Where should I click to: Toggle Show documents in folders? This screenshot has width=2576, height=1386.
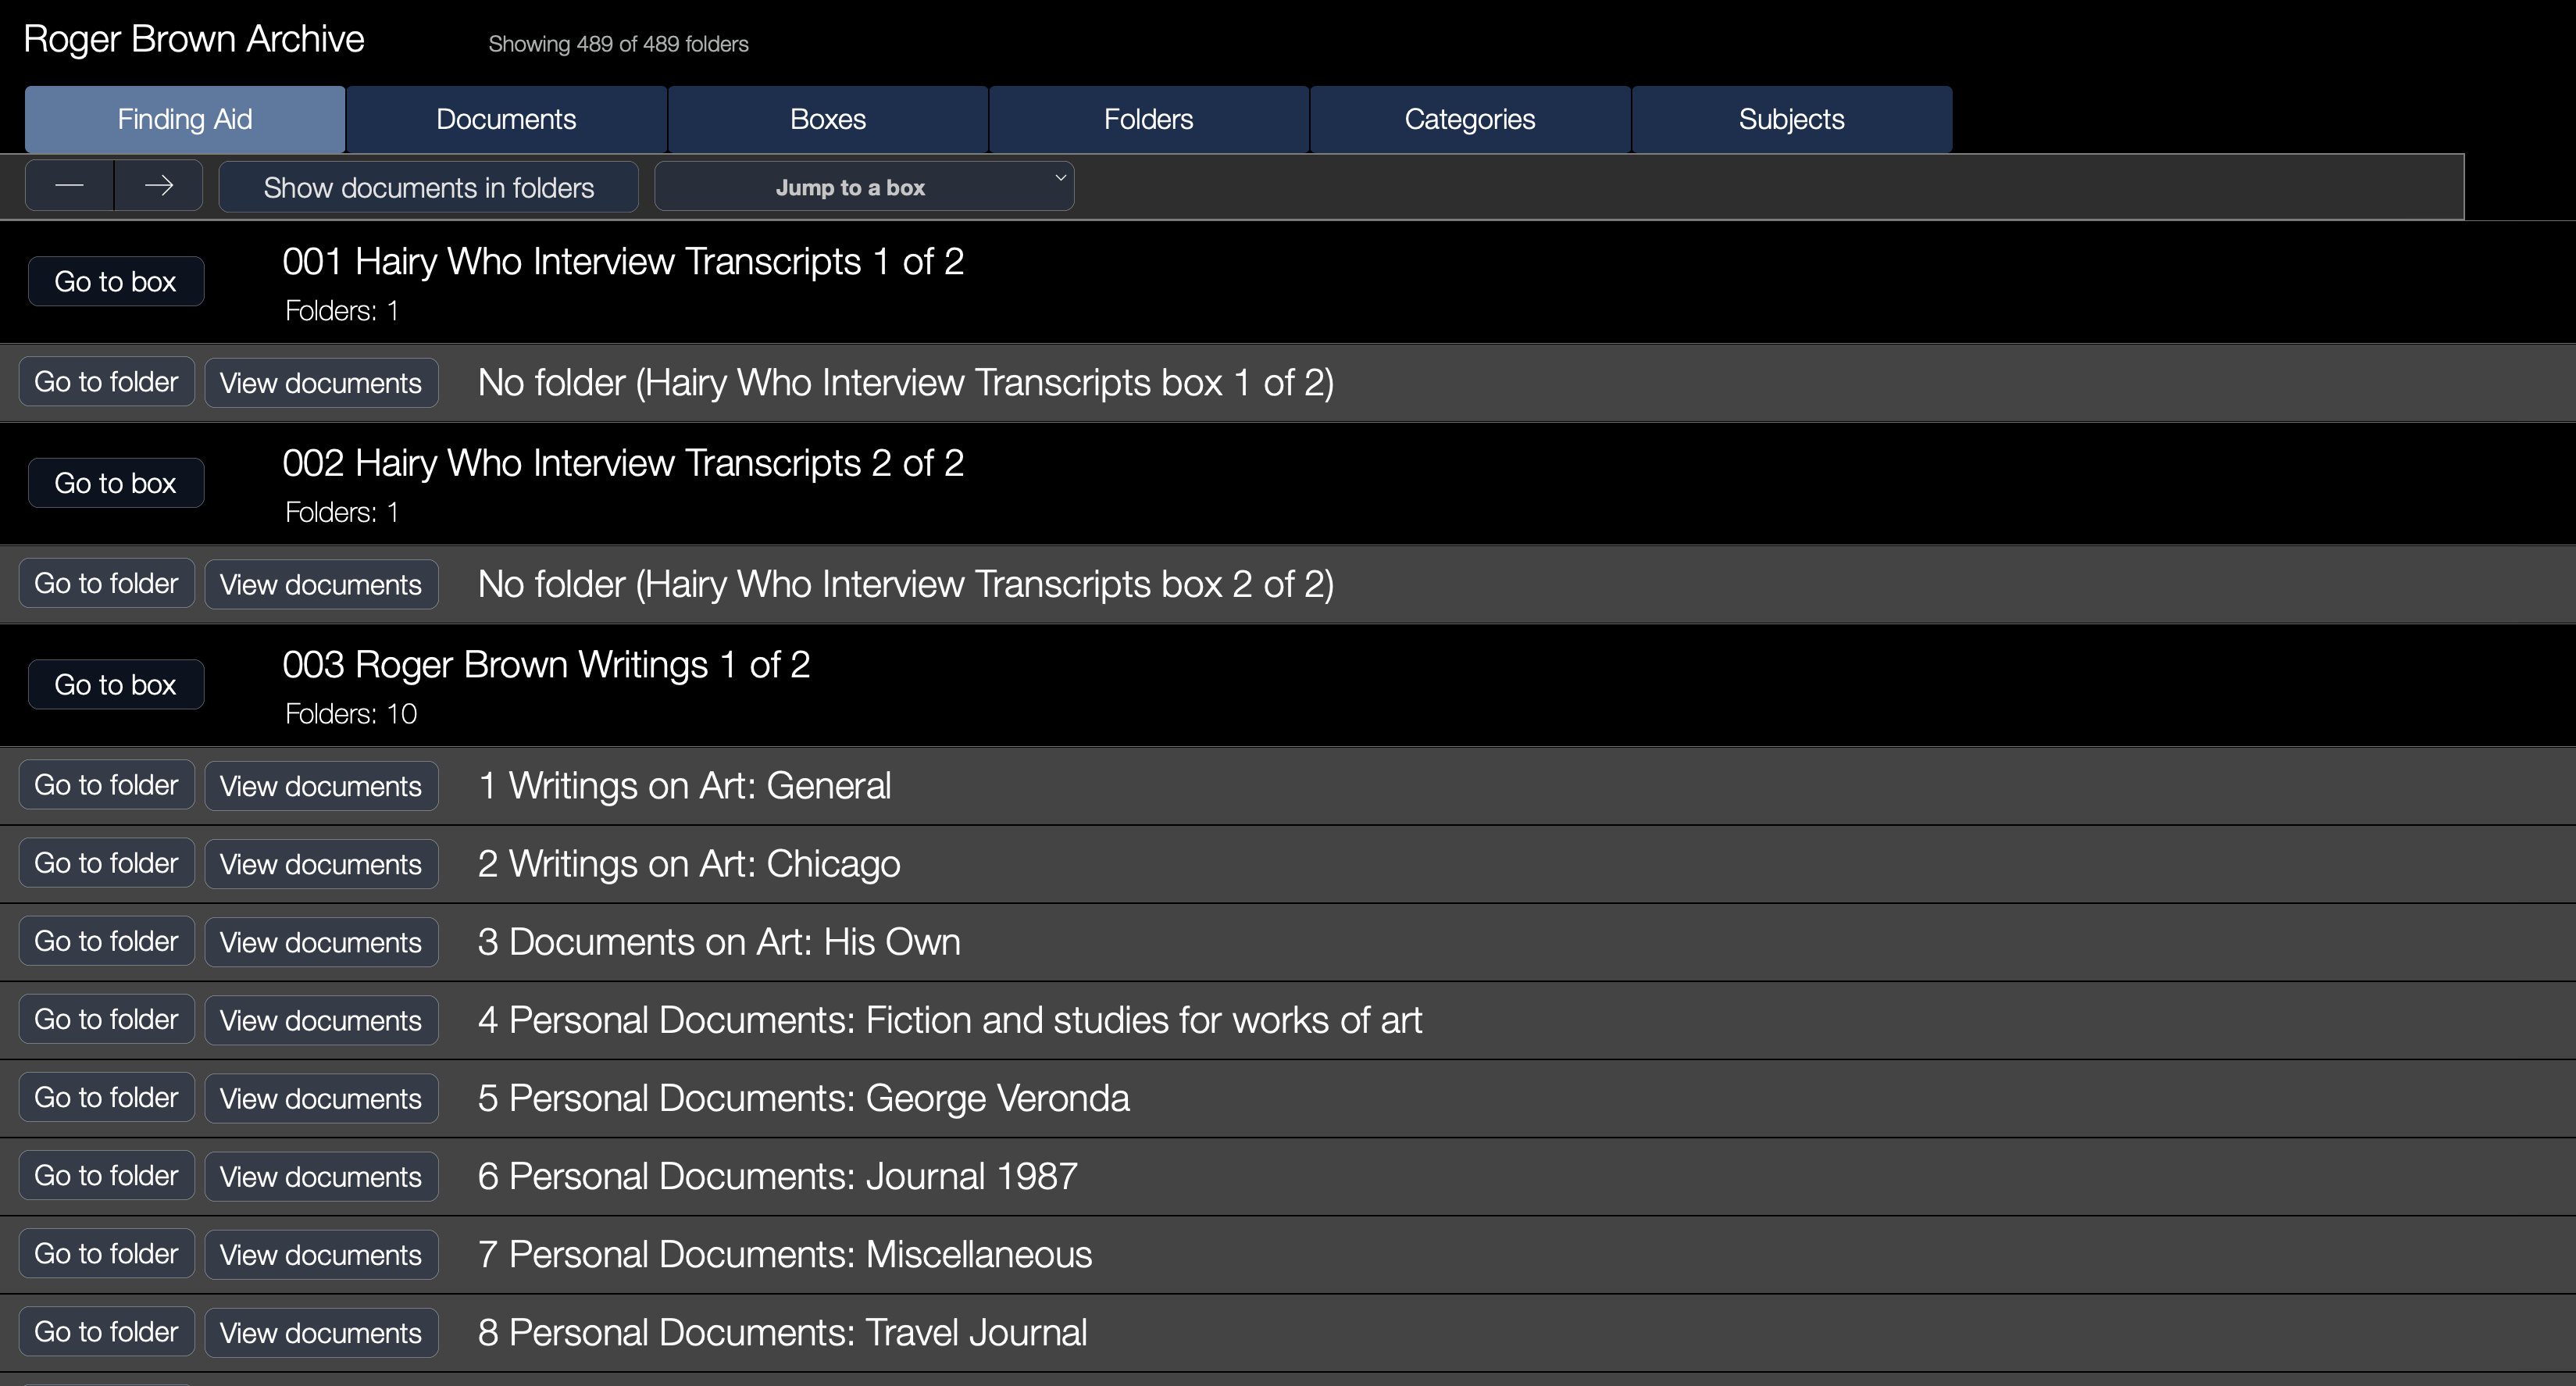(428, 187)
